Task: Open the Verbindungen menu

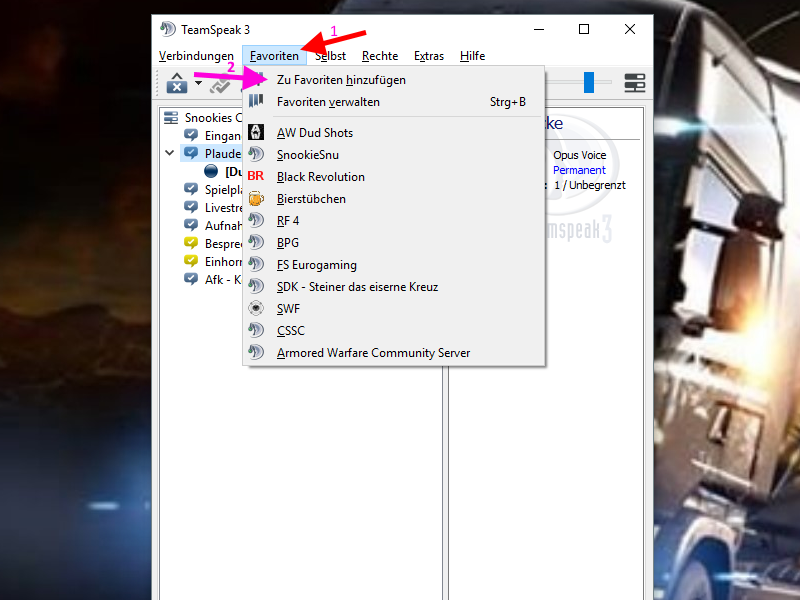Action: [196, 56]
